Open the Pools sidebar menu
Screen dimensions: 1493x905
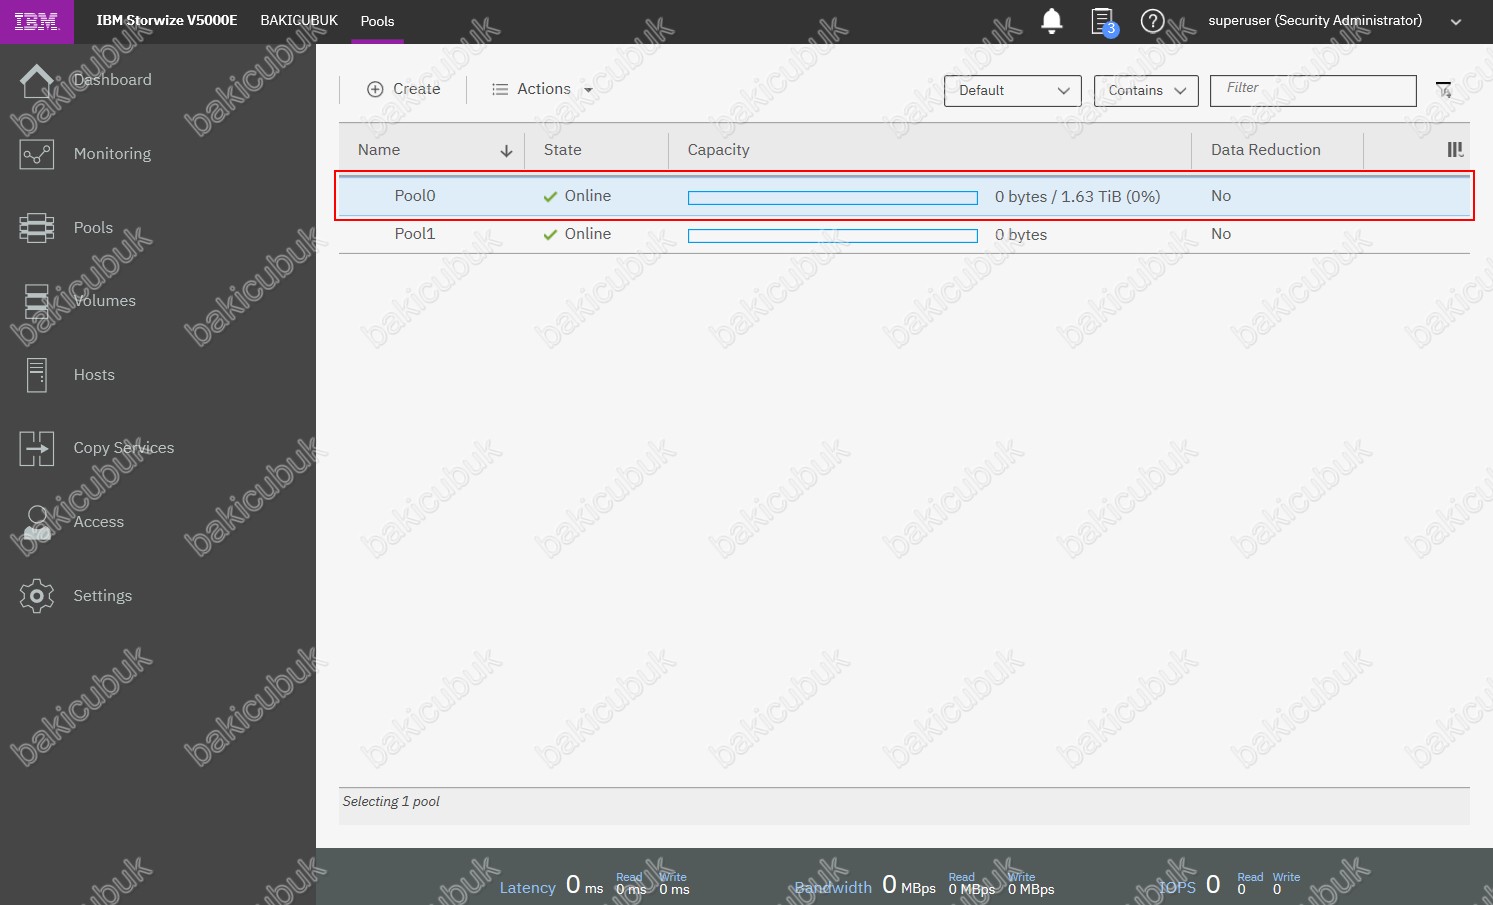point(93,228)
